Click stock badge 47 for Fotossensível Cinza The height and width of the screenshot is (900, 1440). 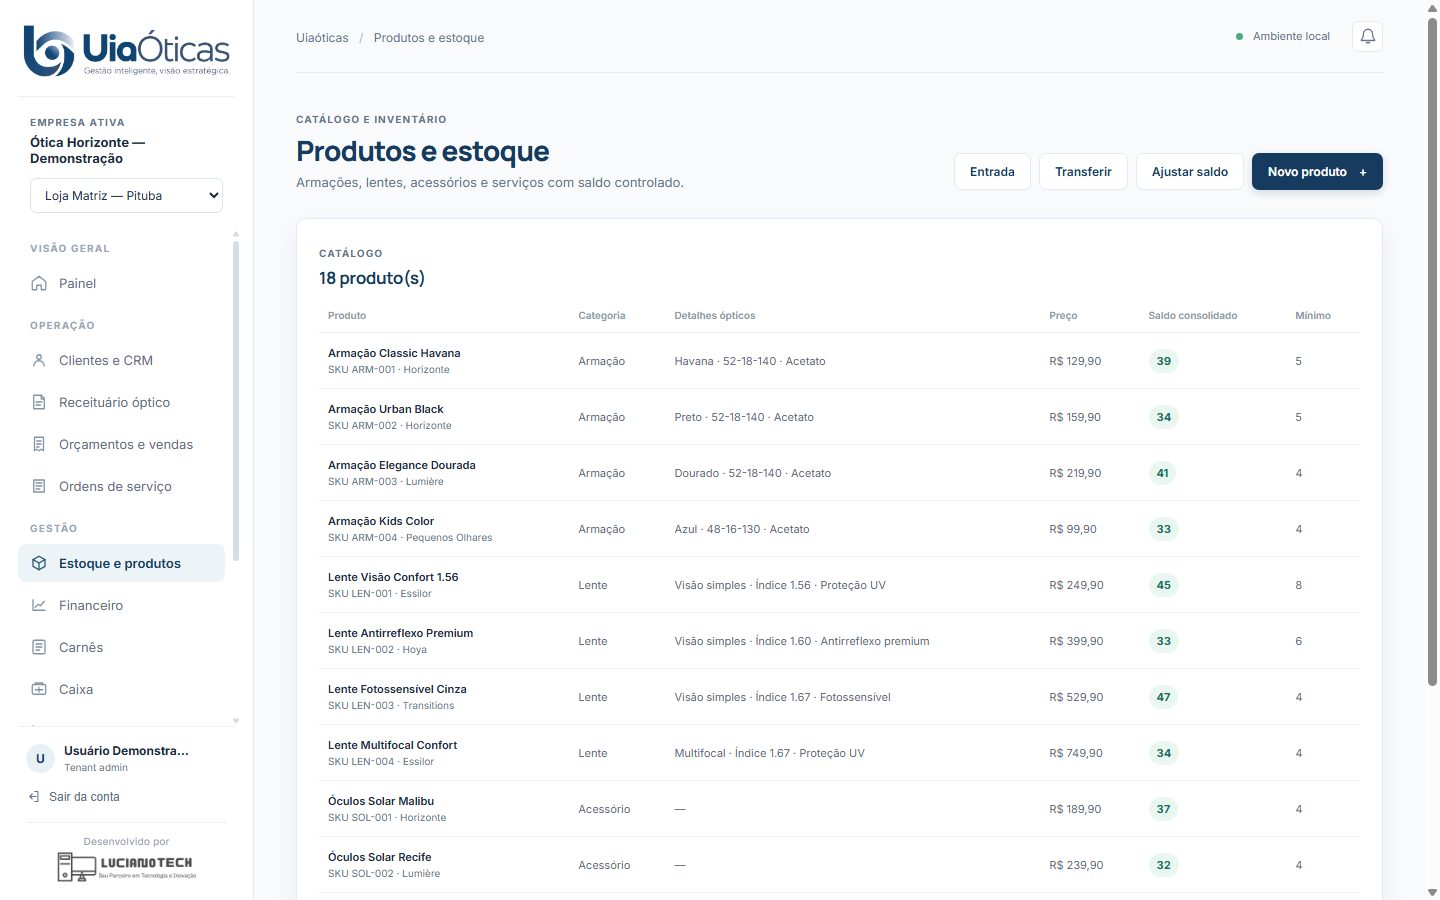point(1163,697)
